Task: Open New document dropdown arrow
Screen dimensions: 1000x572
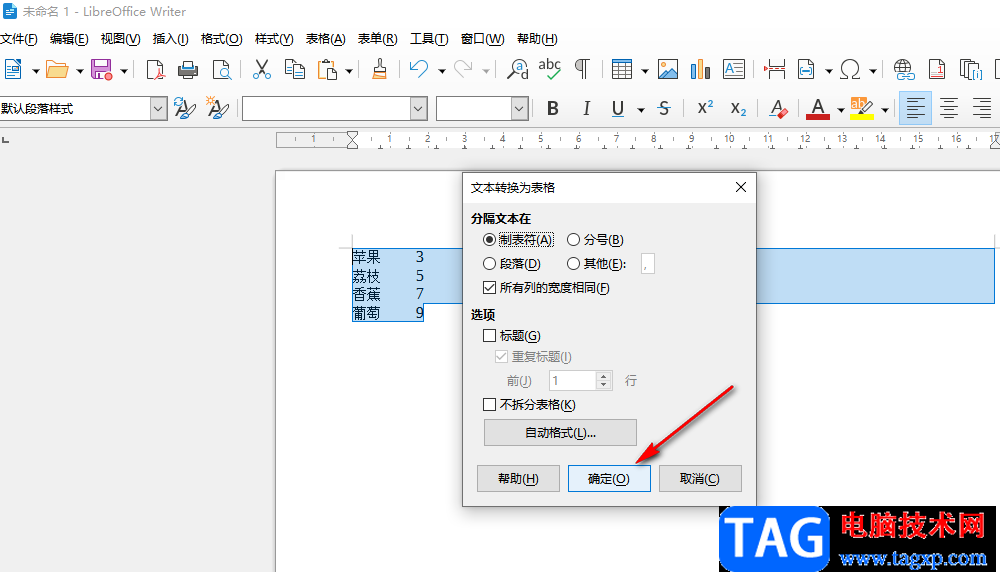Action: (35, 71)
